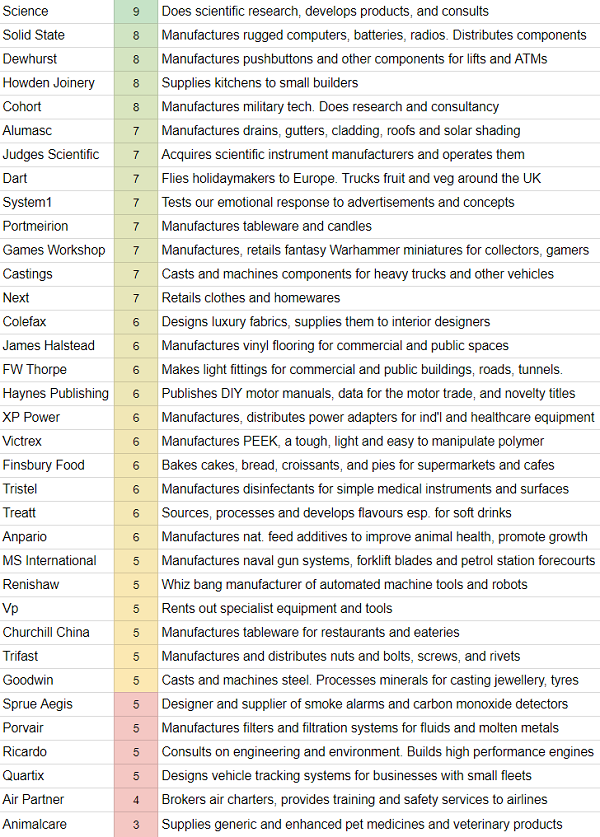Click System1's score cell showing 7
The width and height of the screenshot is (600, 837).
[x=136, y=202]
